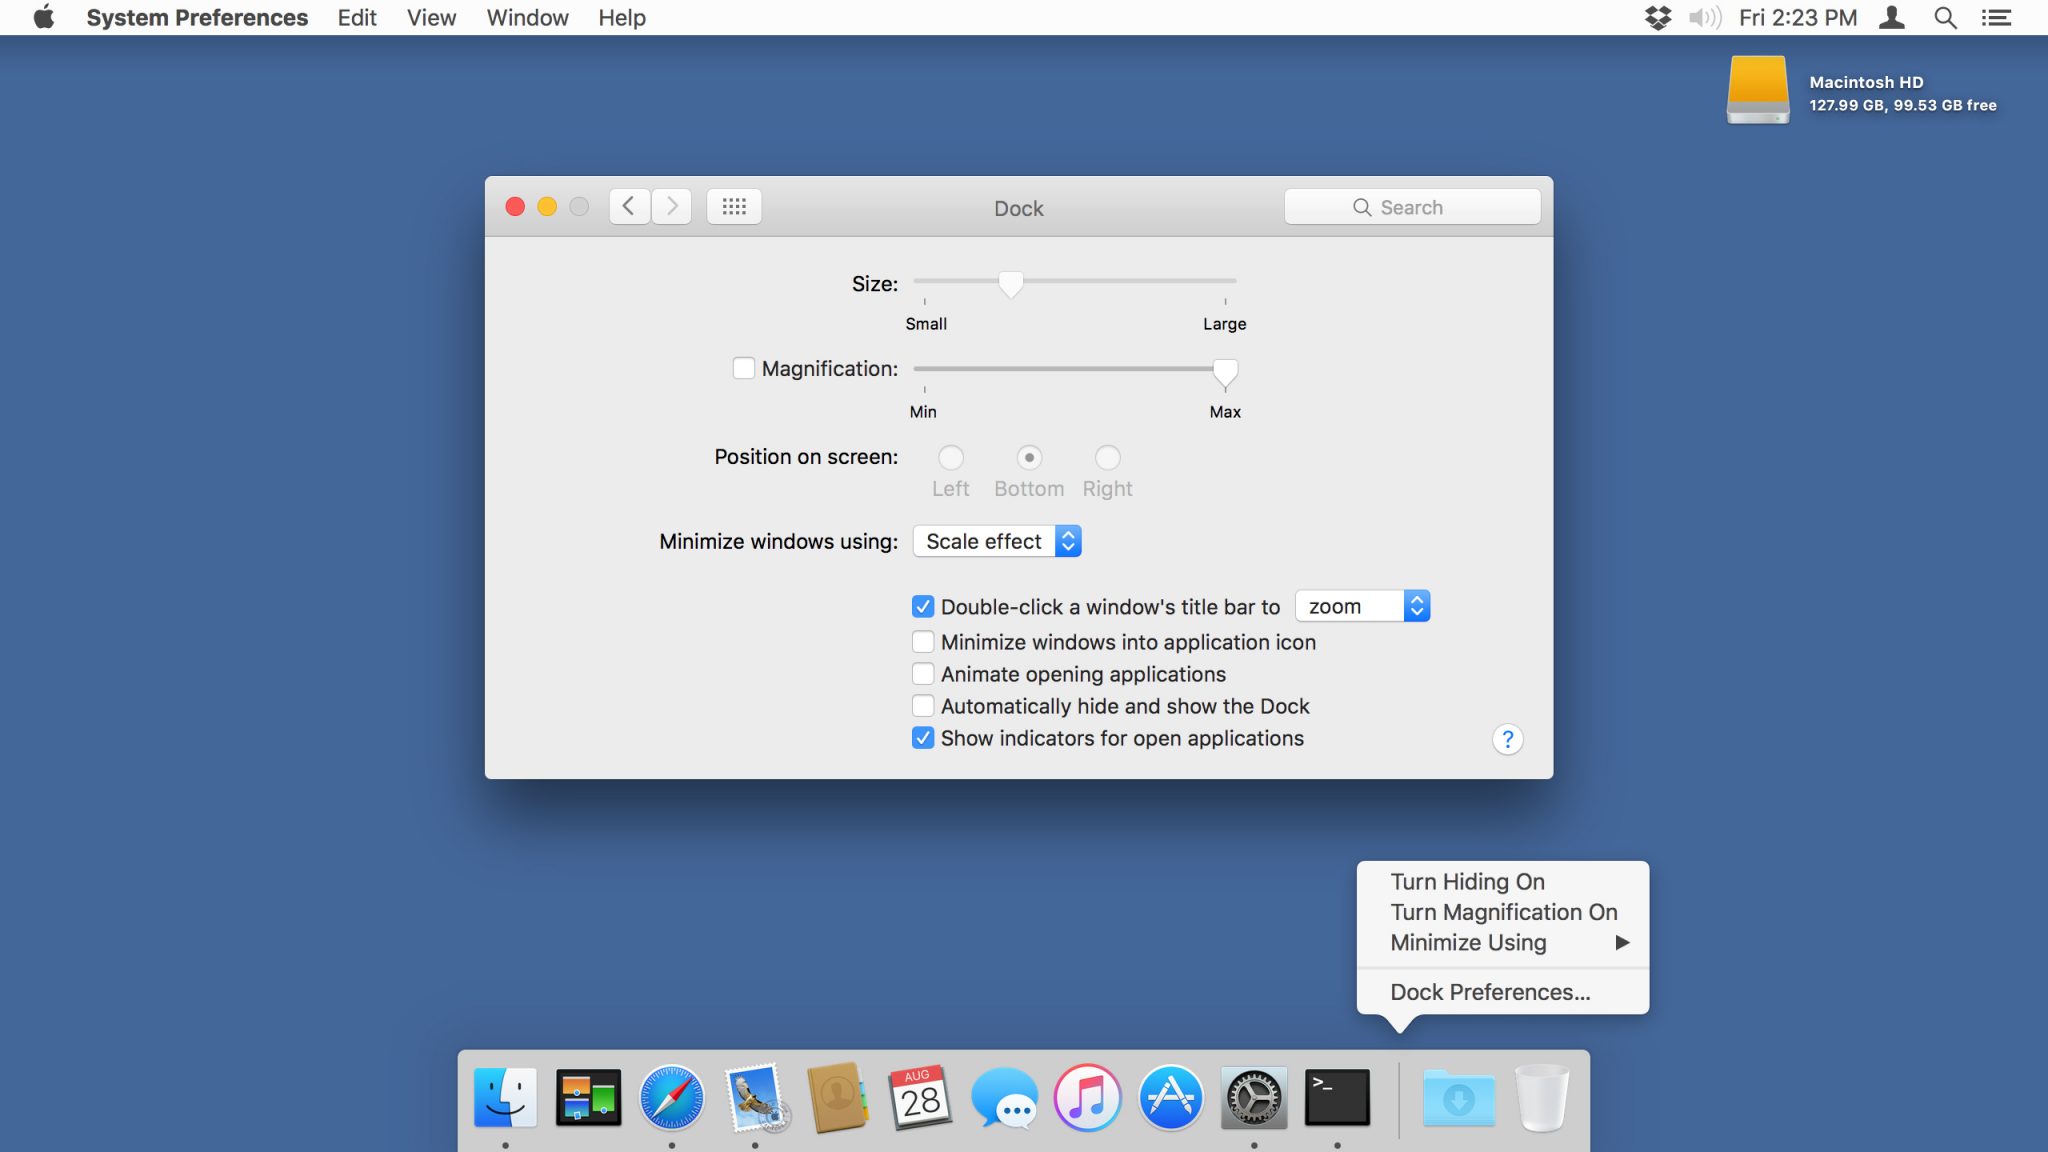Select Bottom position on screen radio button
The image size is (2048, 1152).
click(1028, 456)
